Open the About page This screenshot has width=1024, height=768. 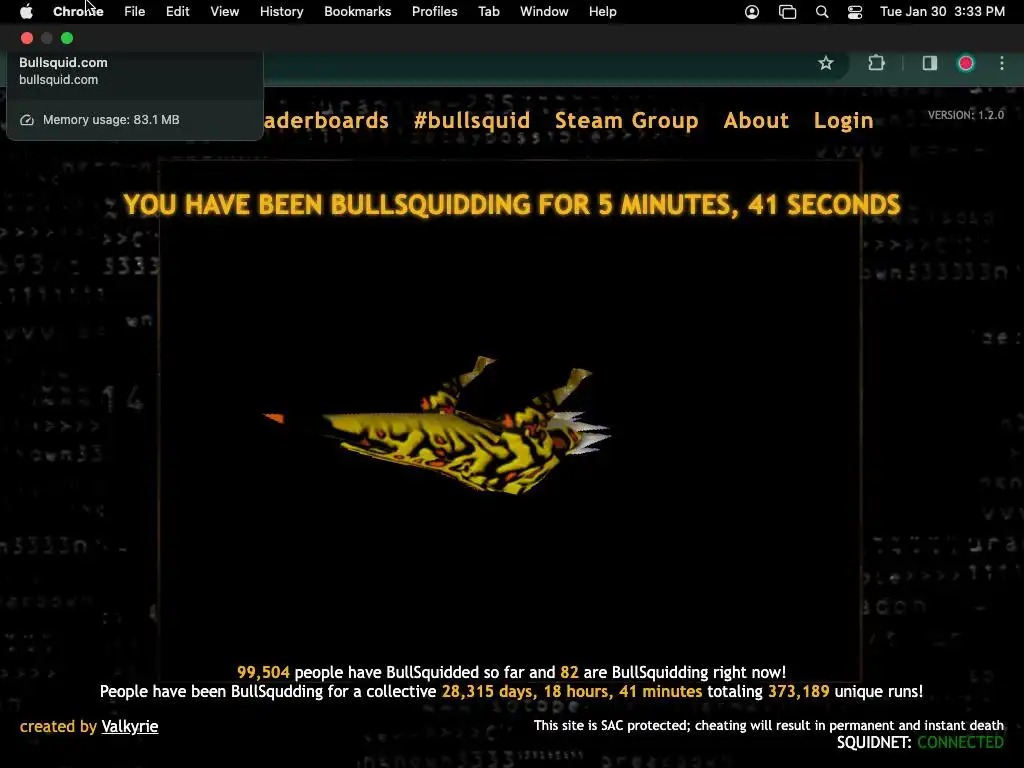coord(756,120)
